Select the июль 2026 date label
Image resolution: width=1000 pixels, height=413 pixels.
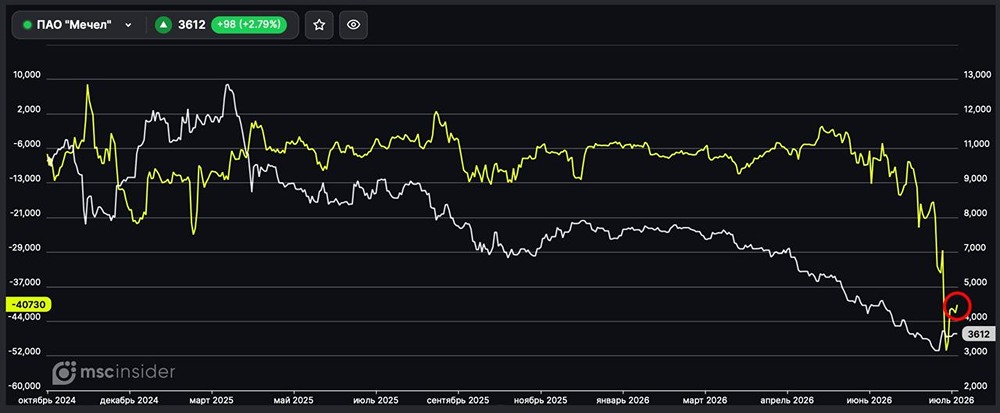pos(951,400)
